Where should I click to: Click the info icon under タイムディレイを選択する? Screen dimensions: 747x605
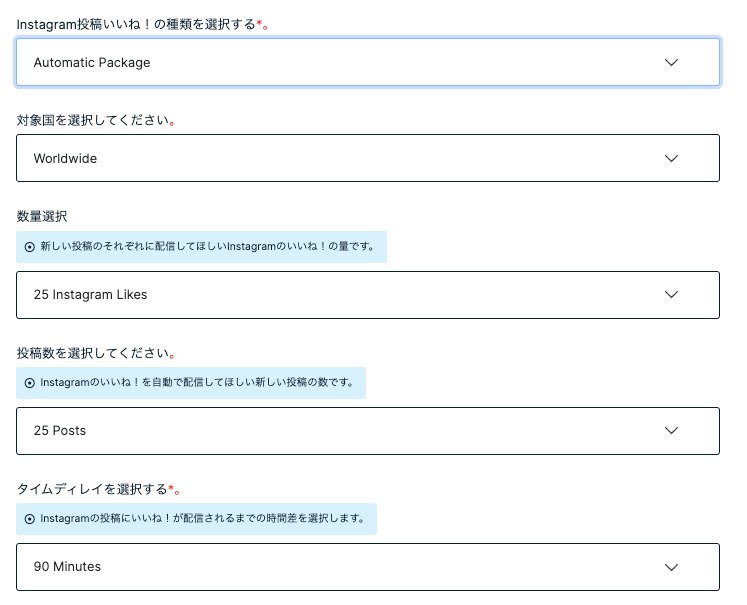[x=30, y=519]
